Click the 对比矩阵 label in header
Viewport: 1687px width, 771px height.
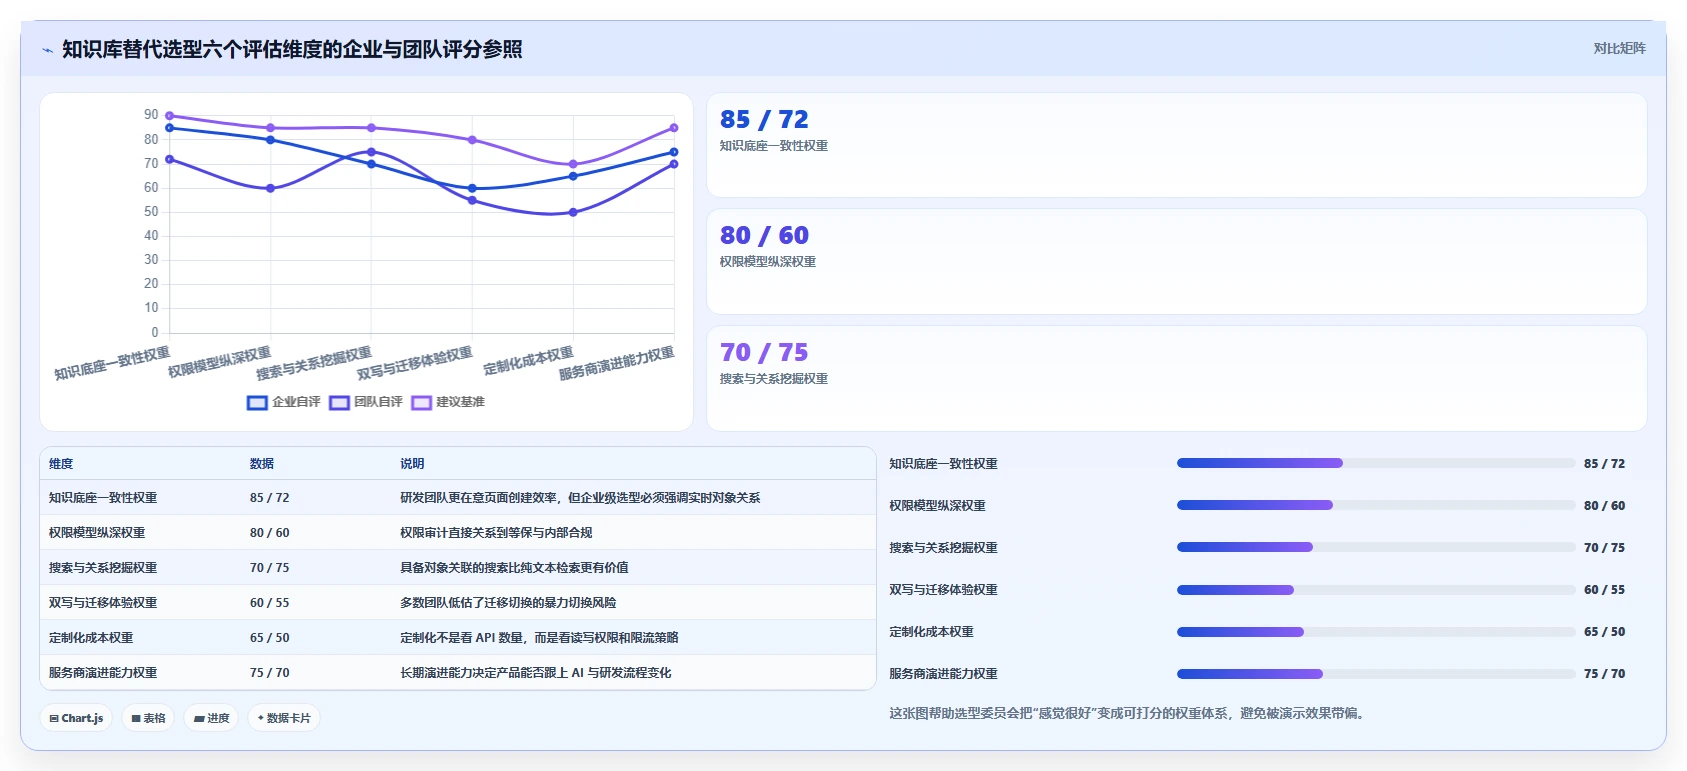click(1619, 48)
